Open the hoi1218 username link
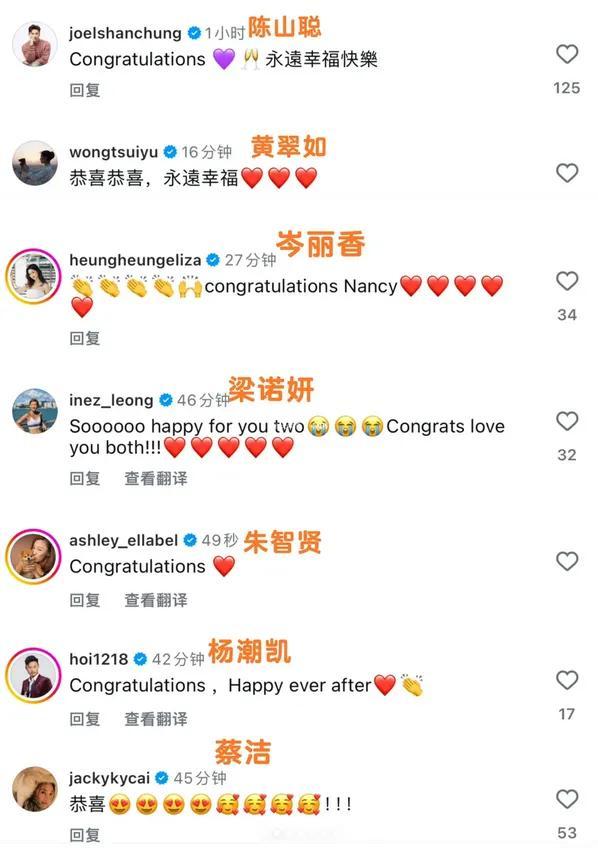 tap(98, 659)
